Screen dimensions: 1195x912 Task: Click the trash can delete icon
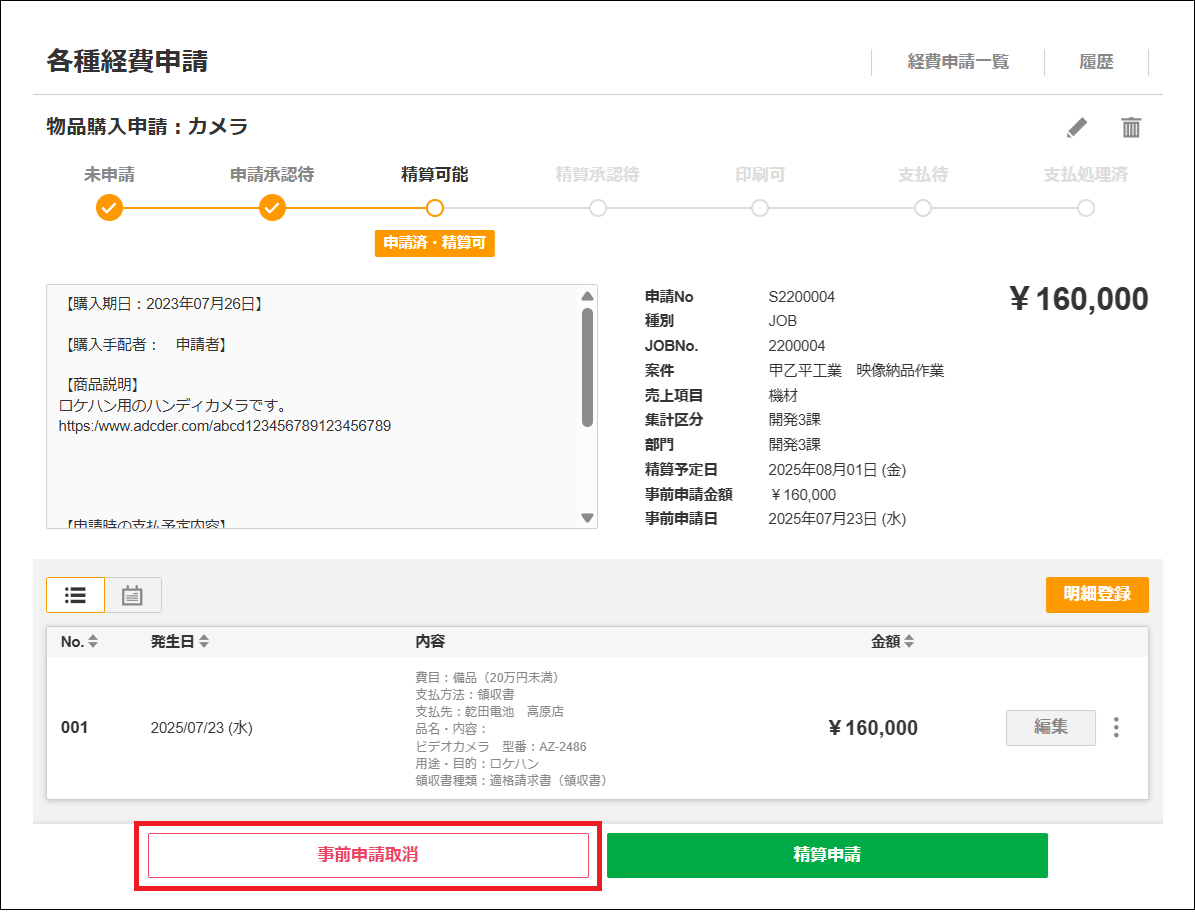click(1131, 128)
